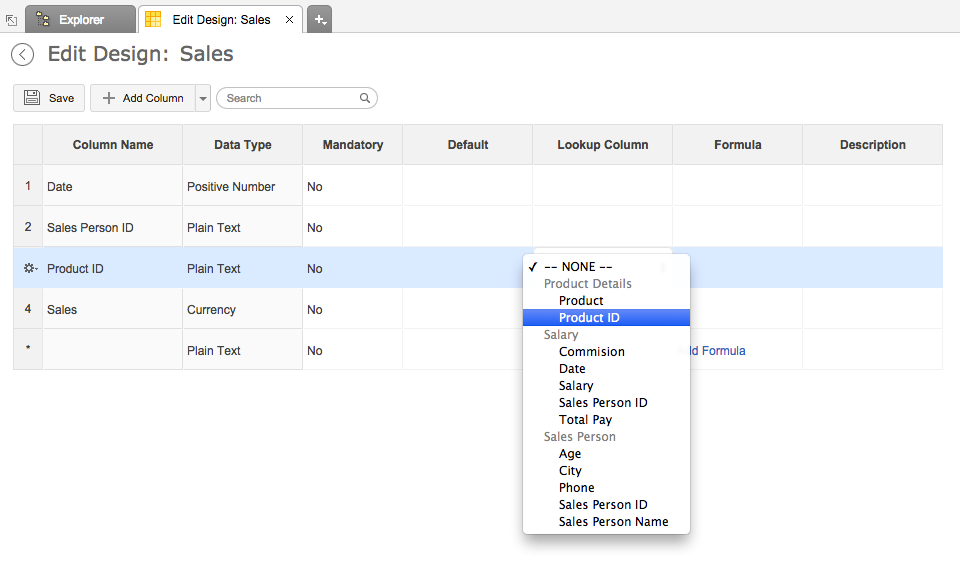This screenshot has width=960, height=563.
Task: Open Mandatory dropdown for Date row
Action: (x=352, y=187)
